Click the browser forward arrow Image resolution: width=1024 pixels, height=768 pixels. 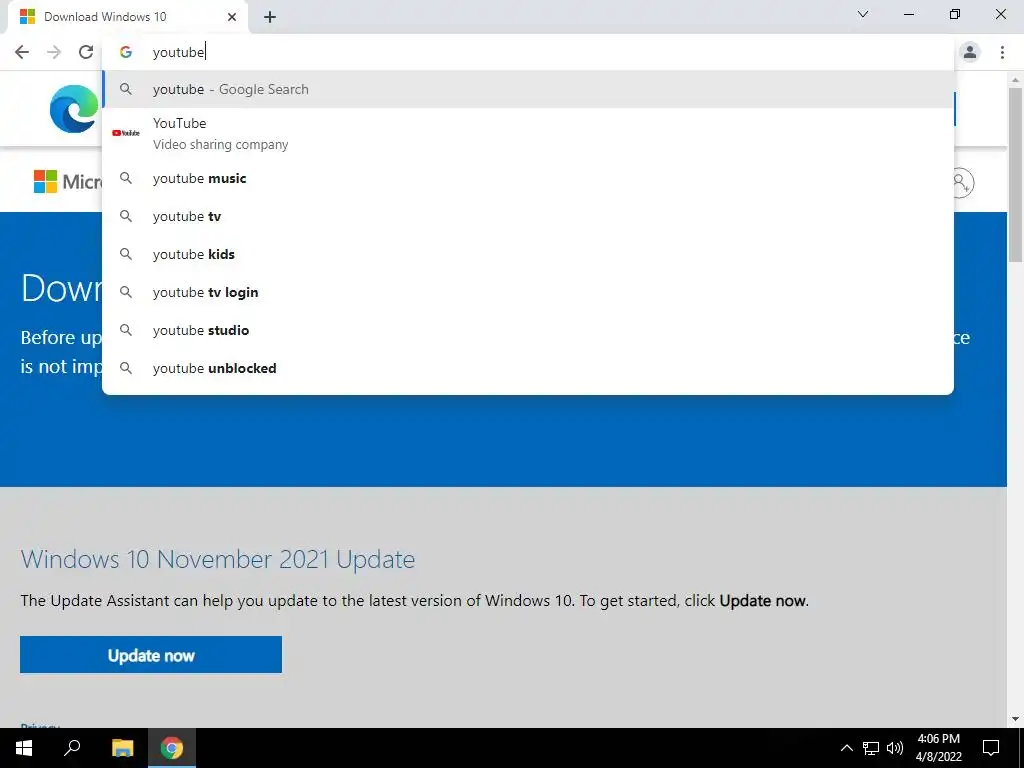tap(54, 52)
